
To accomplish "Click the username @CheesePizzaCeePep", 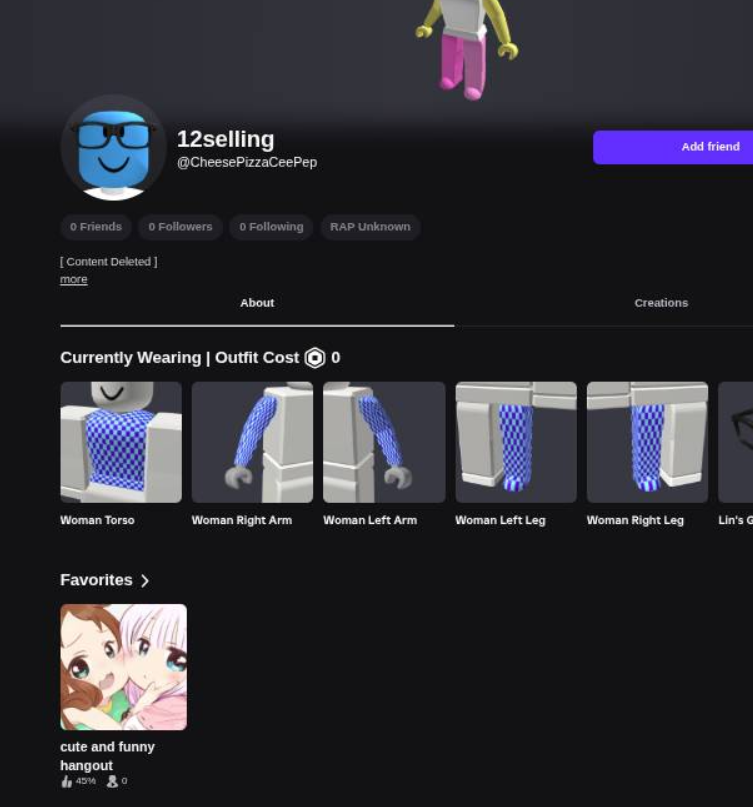I will (247, 162).
